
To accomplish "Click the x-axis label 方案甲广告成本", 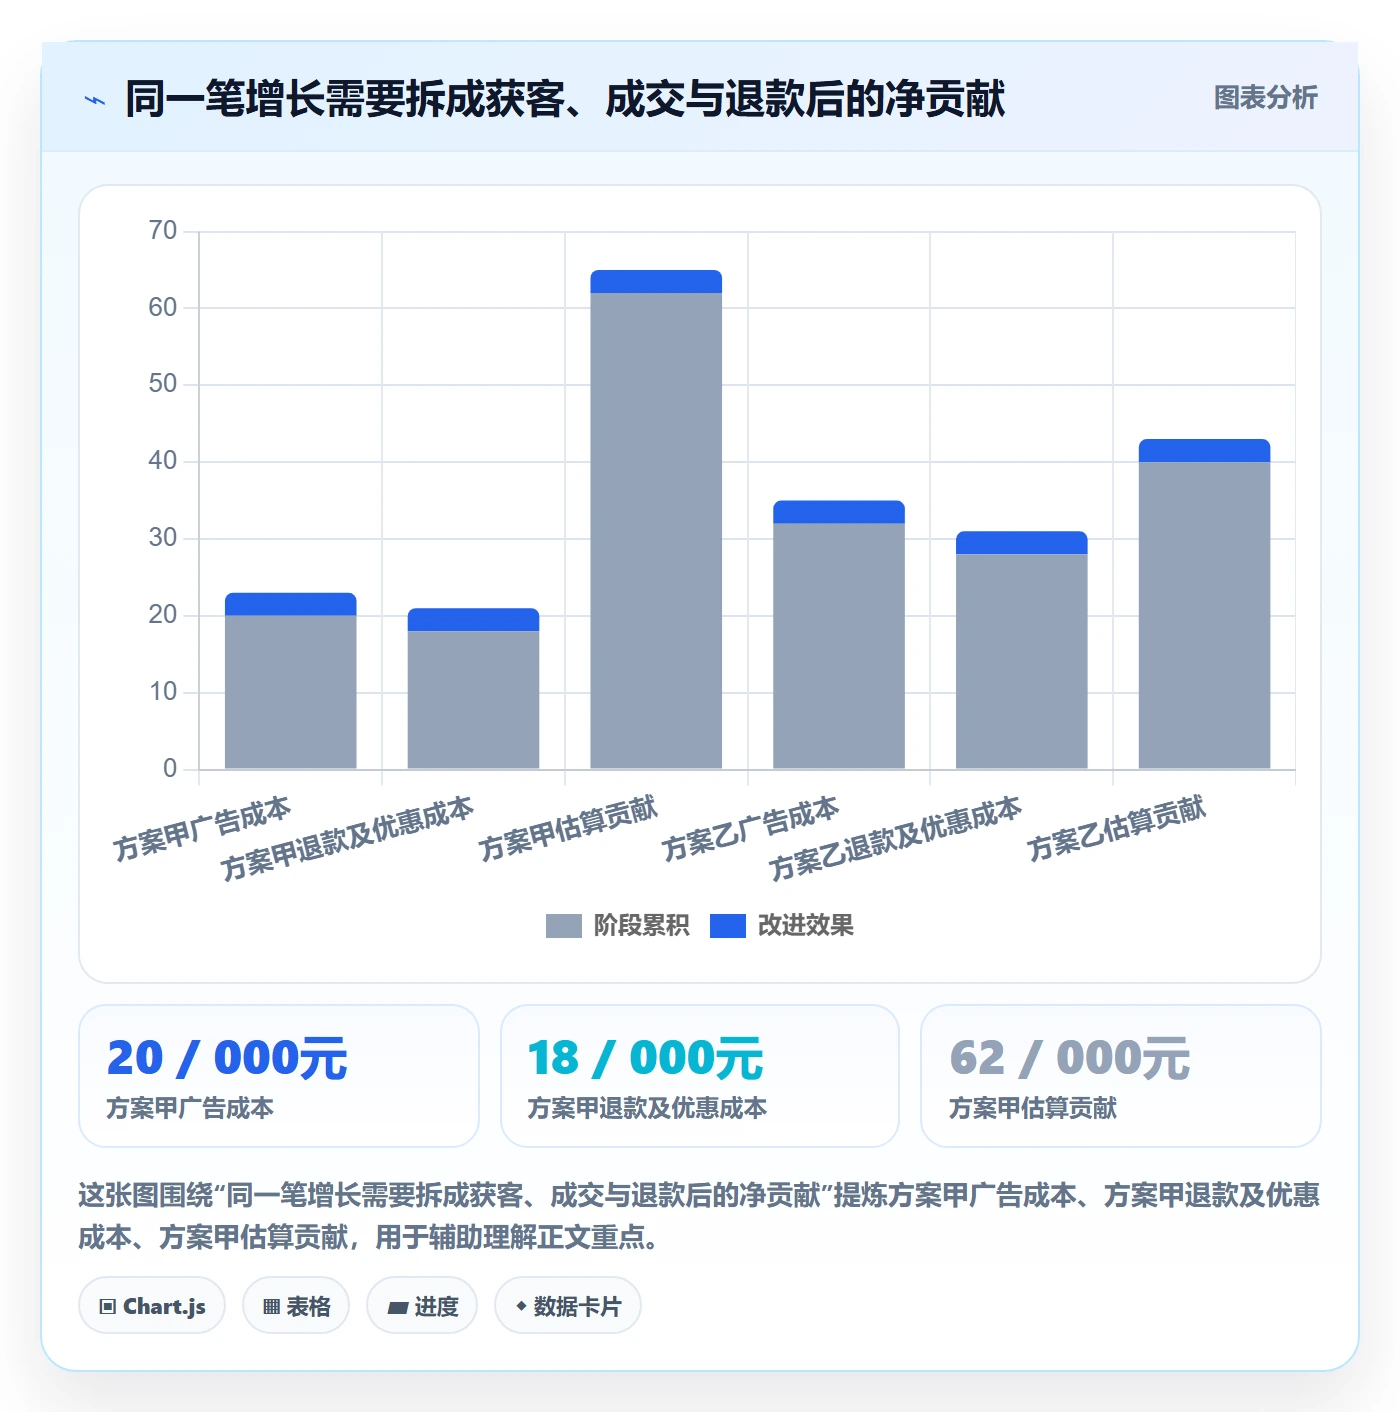I will pyautogui.click(x=202, y=829).
